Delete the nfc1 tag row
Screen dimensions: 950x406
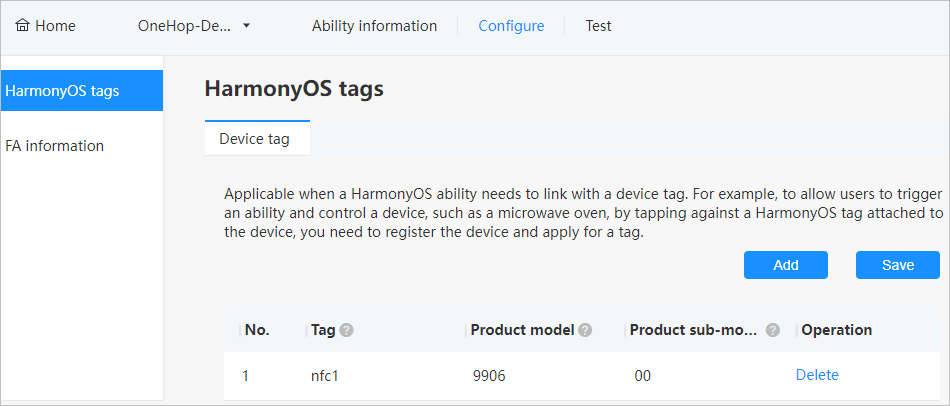[x=817, y=375]
